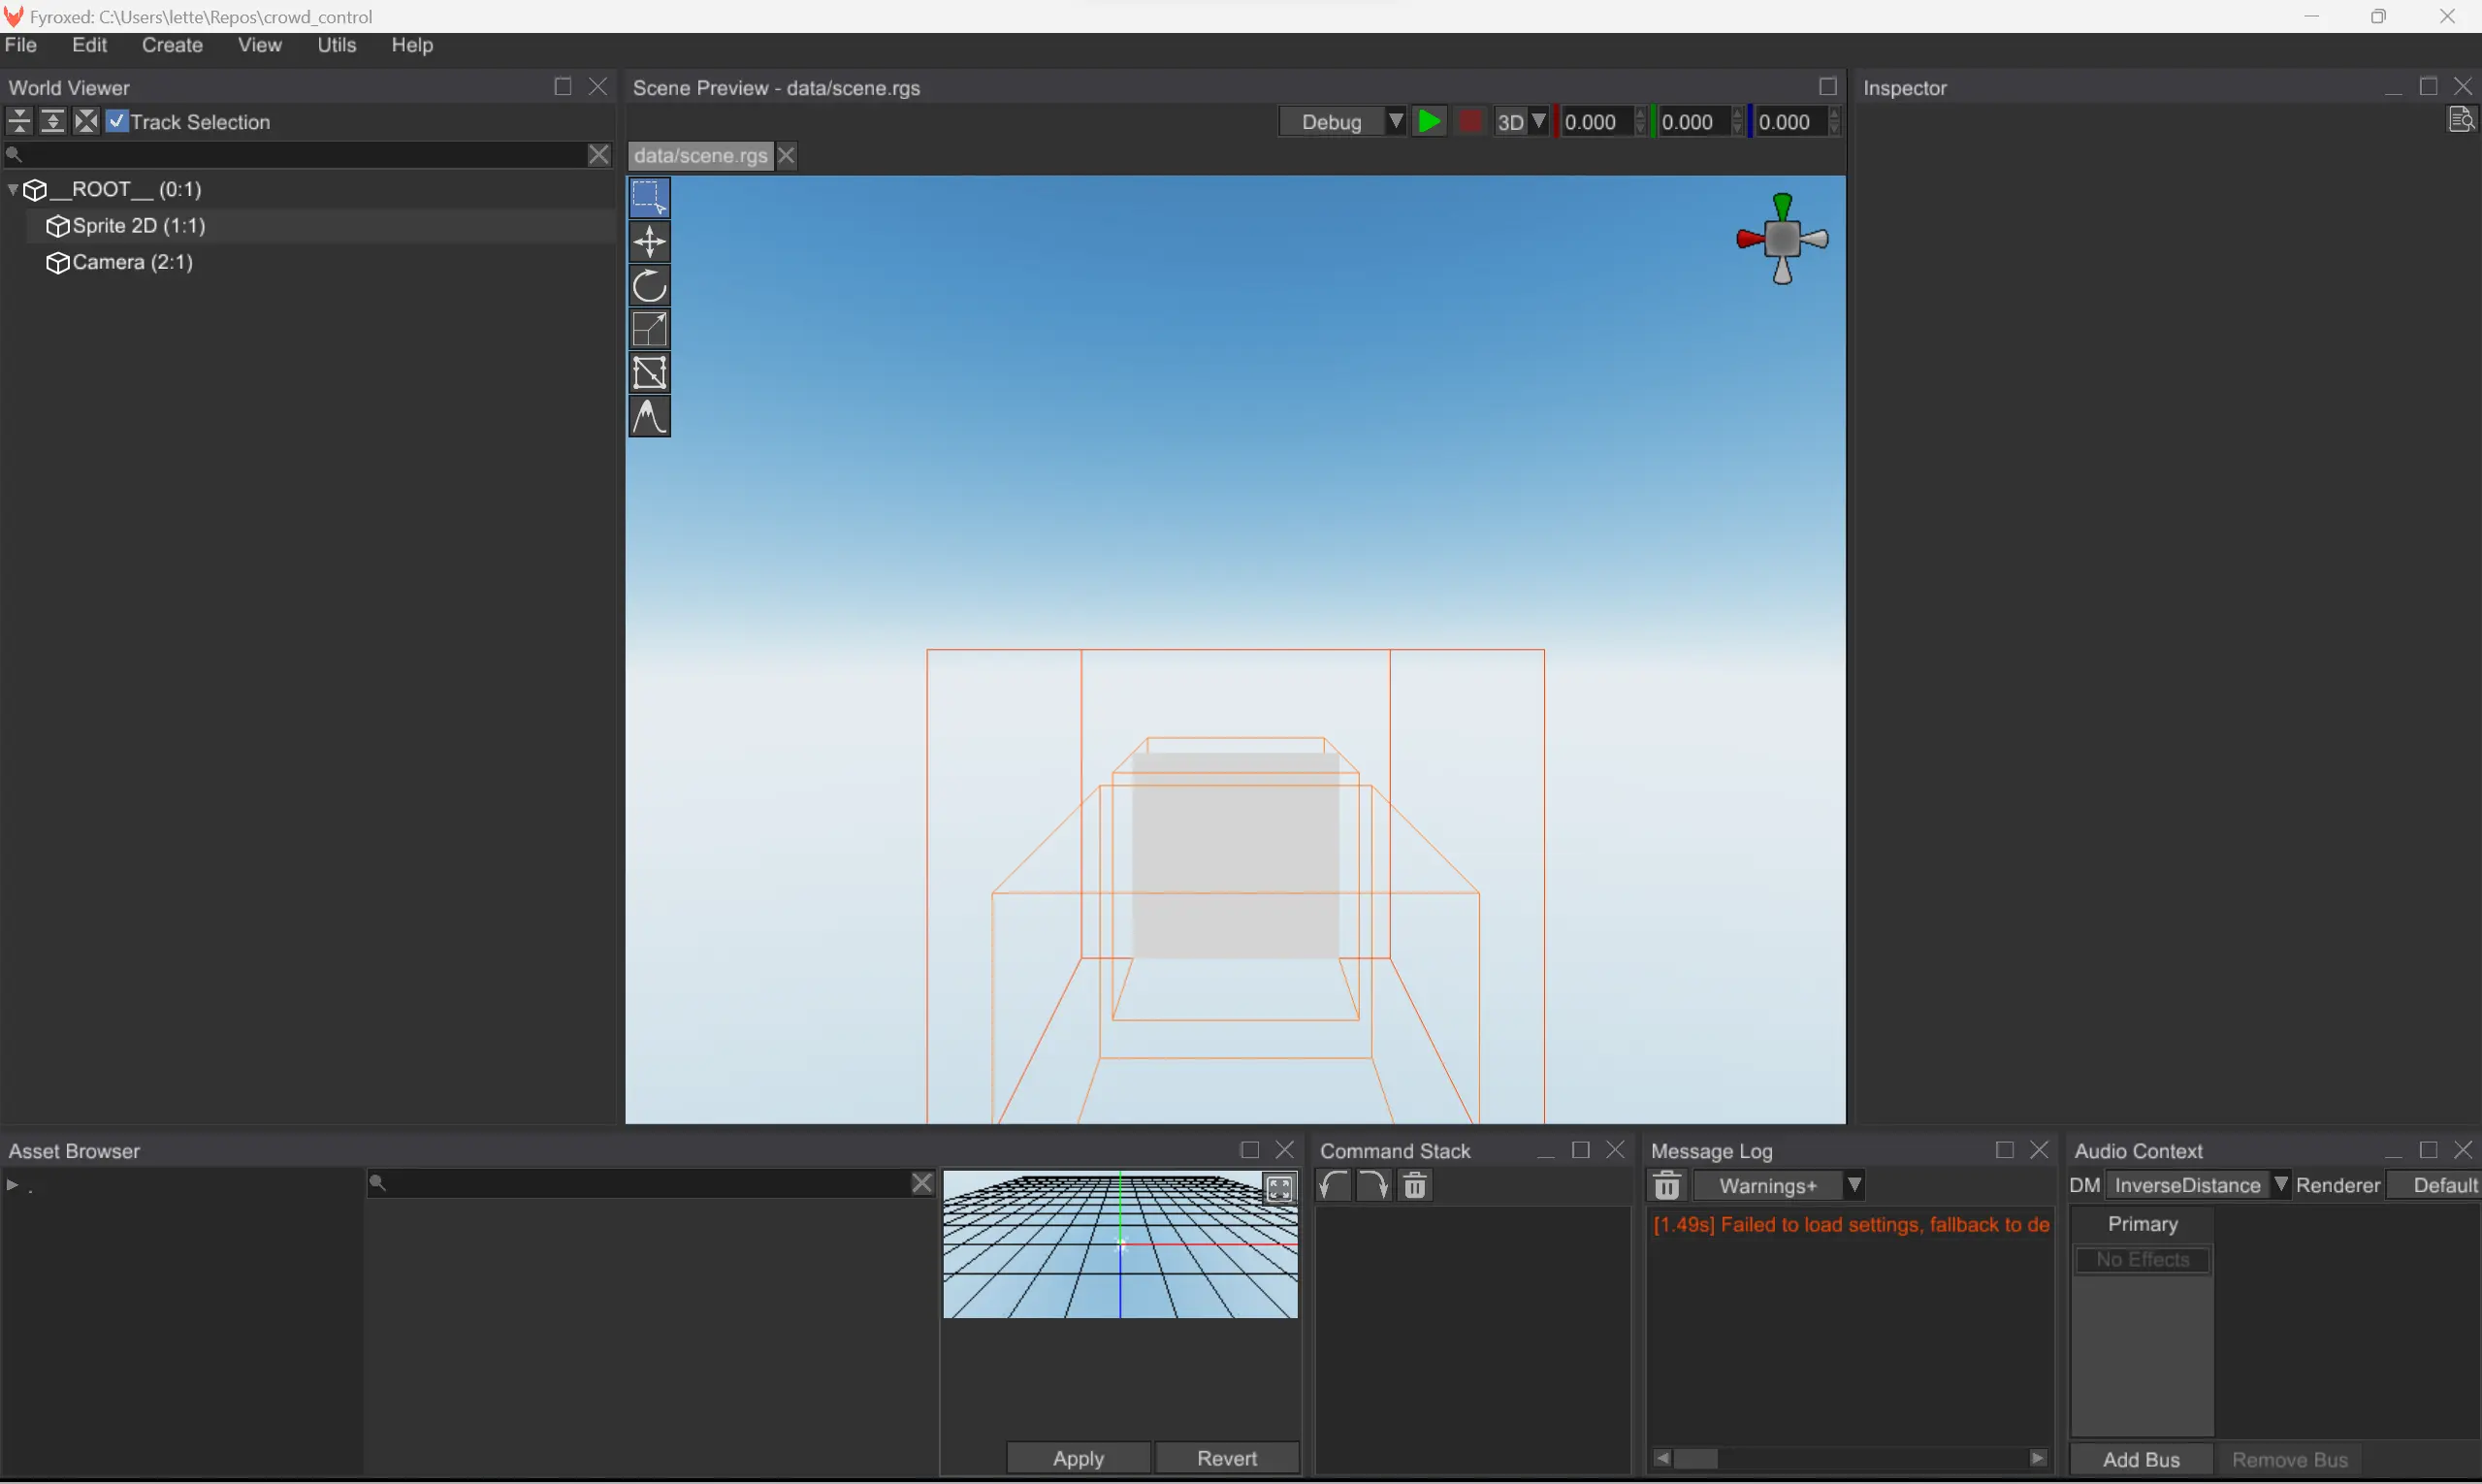Activate the rectangular Select tool
This screenshot has width=2482, height=1484.
(649, 197)
